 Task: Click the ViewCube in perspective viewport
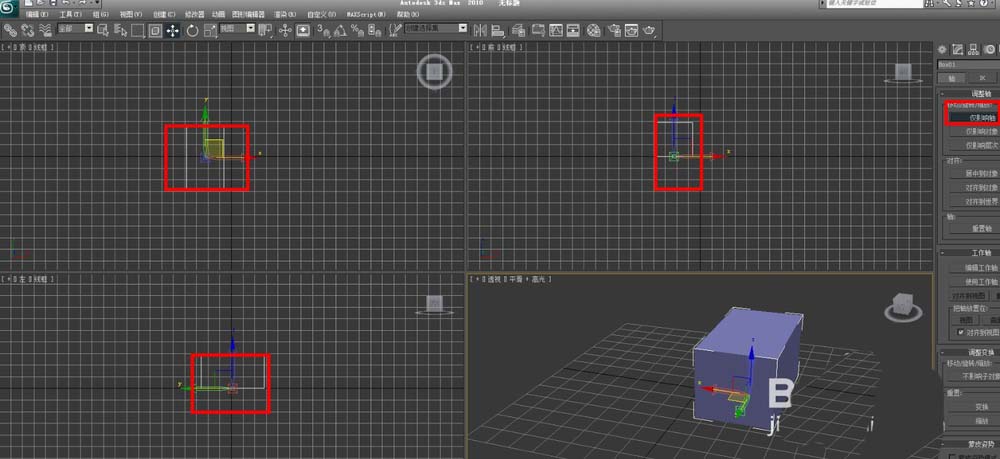point(903,307)
